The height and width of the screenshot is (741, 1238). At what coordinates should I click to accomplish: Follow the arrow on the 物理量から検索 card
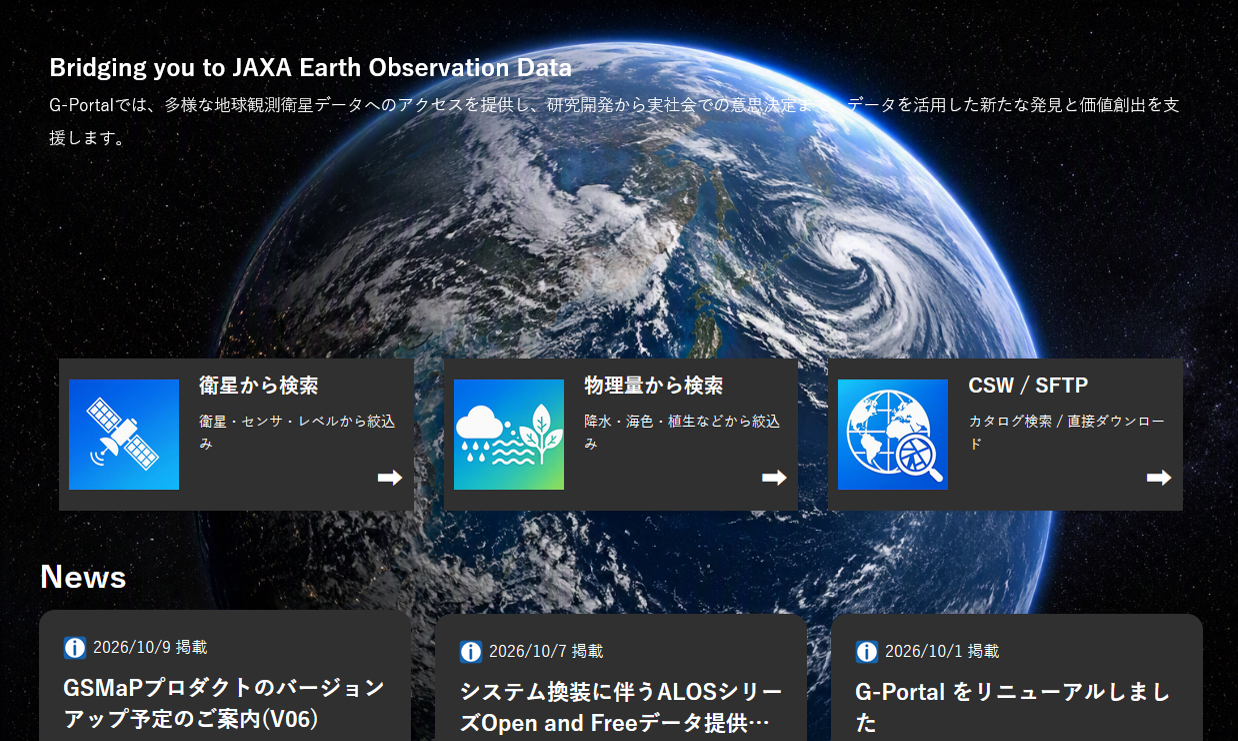click(775, 478)
